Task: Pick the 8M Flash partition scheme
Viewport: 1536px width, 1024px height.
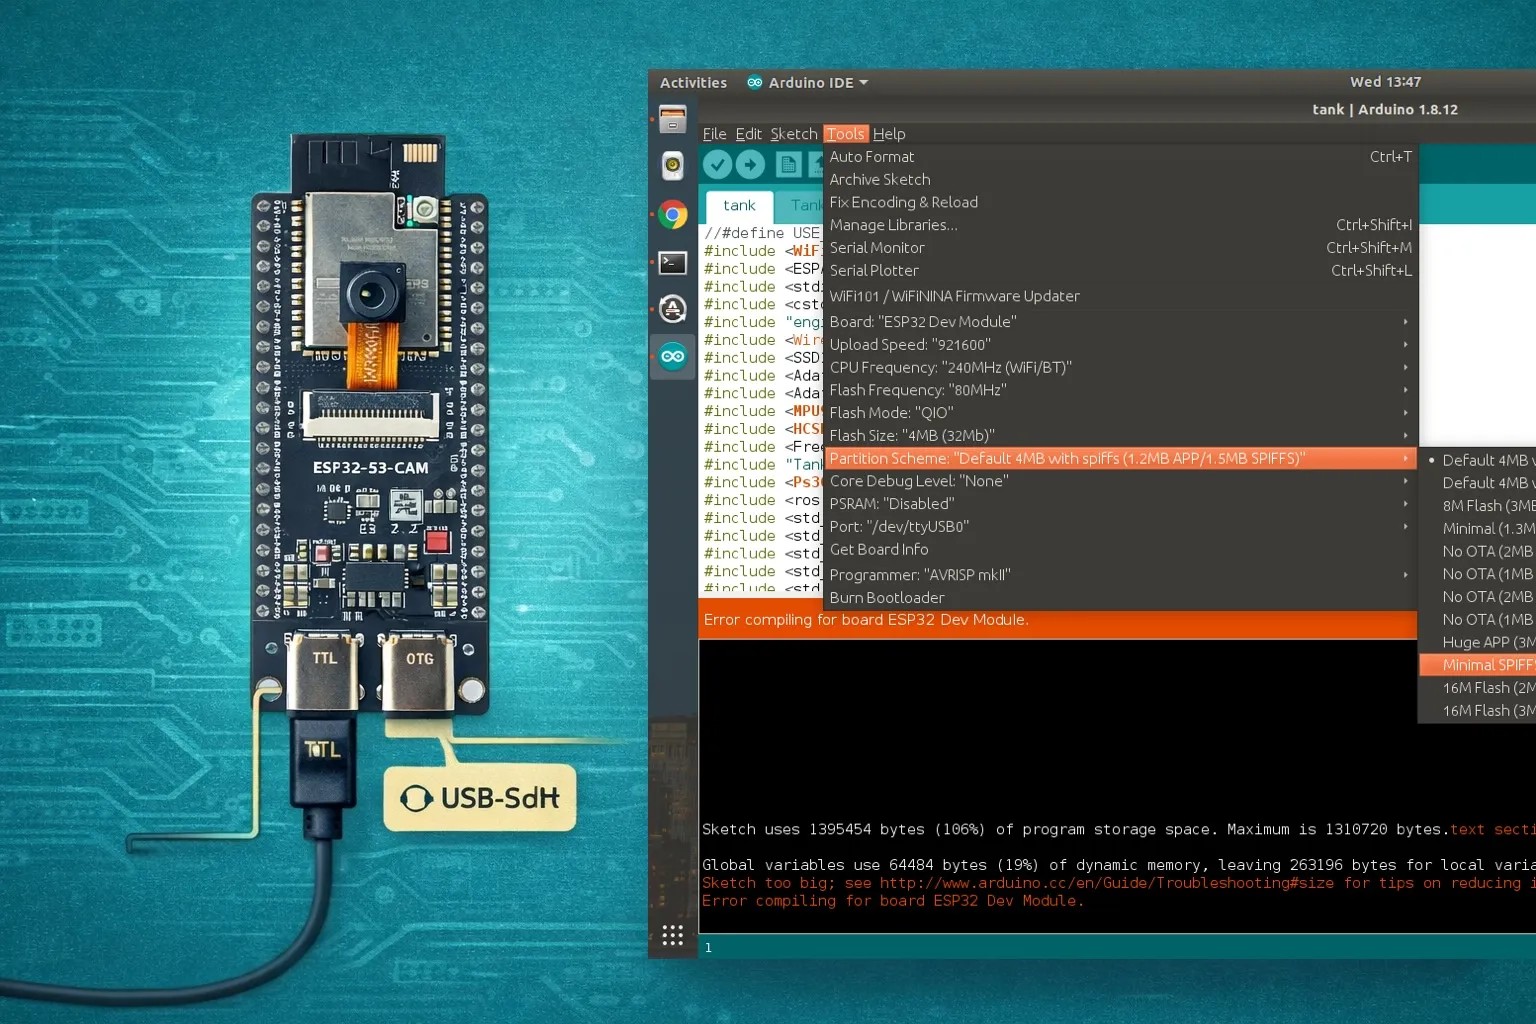Action: click(1486, 506)
